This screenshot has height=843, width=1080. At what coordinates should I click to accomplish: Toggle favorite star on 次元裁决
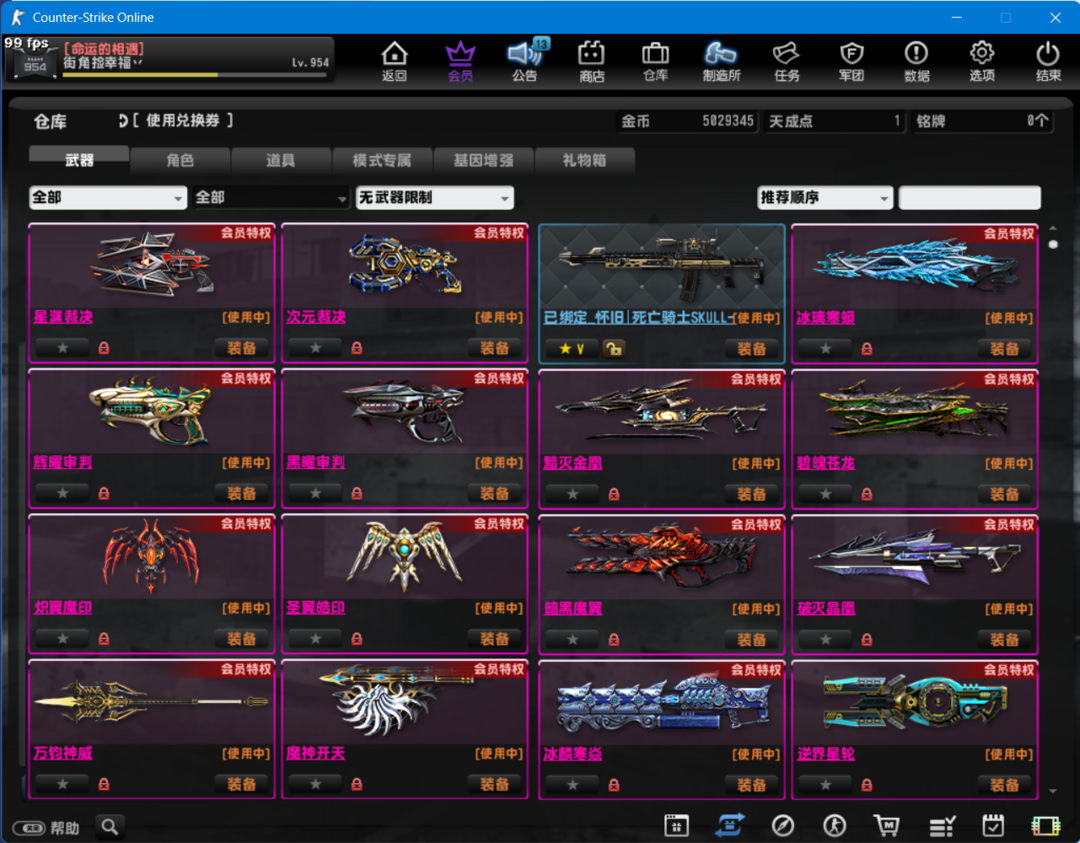[x=315, y=348]
